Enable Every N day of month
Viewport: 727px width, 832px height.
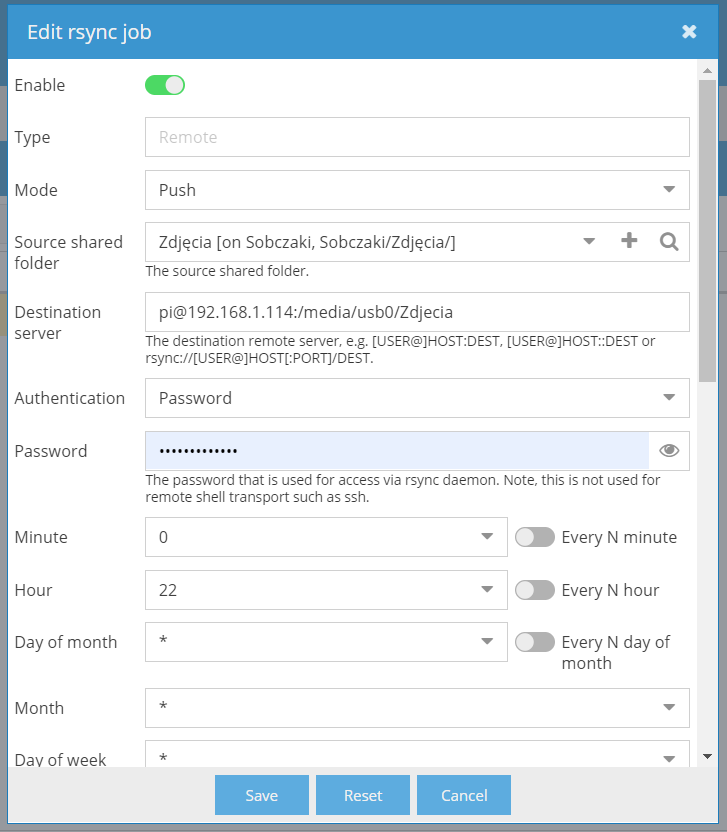(x=535, y=642)
